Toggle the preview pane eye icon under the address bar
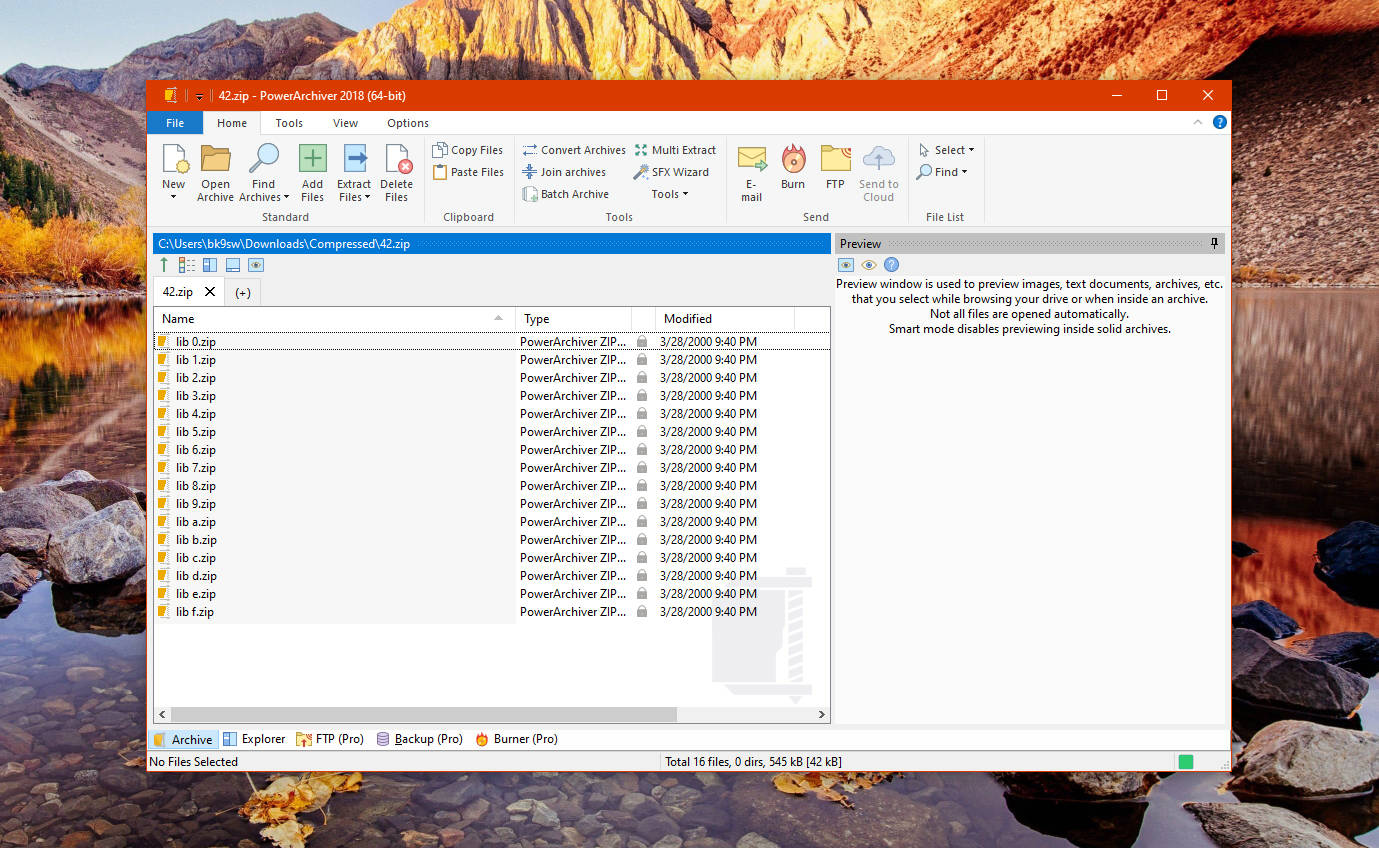 (x=256, y=265)
